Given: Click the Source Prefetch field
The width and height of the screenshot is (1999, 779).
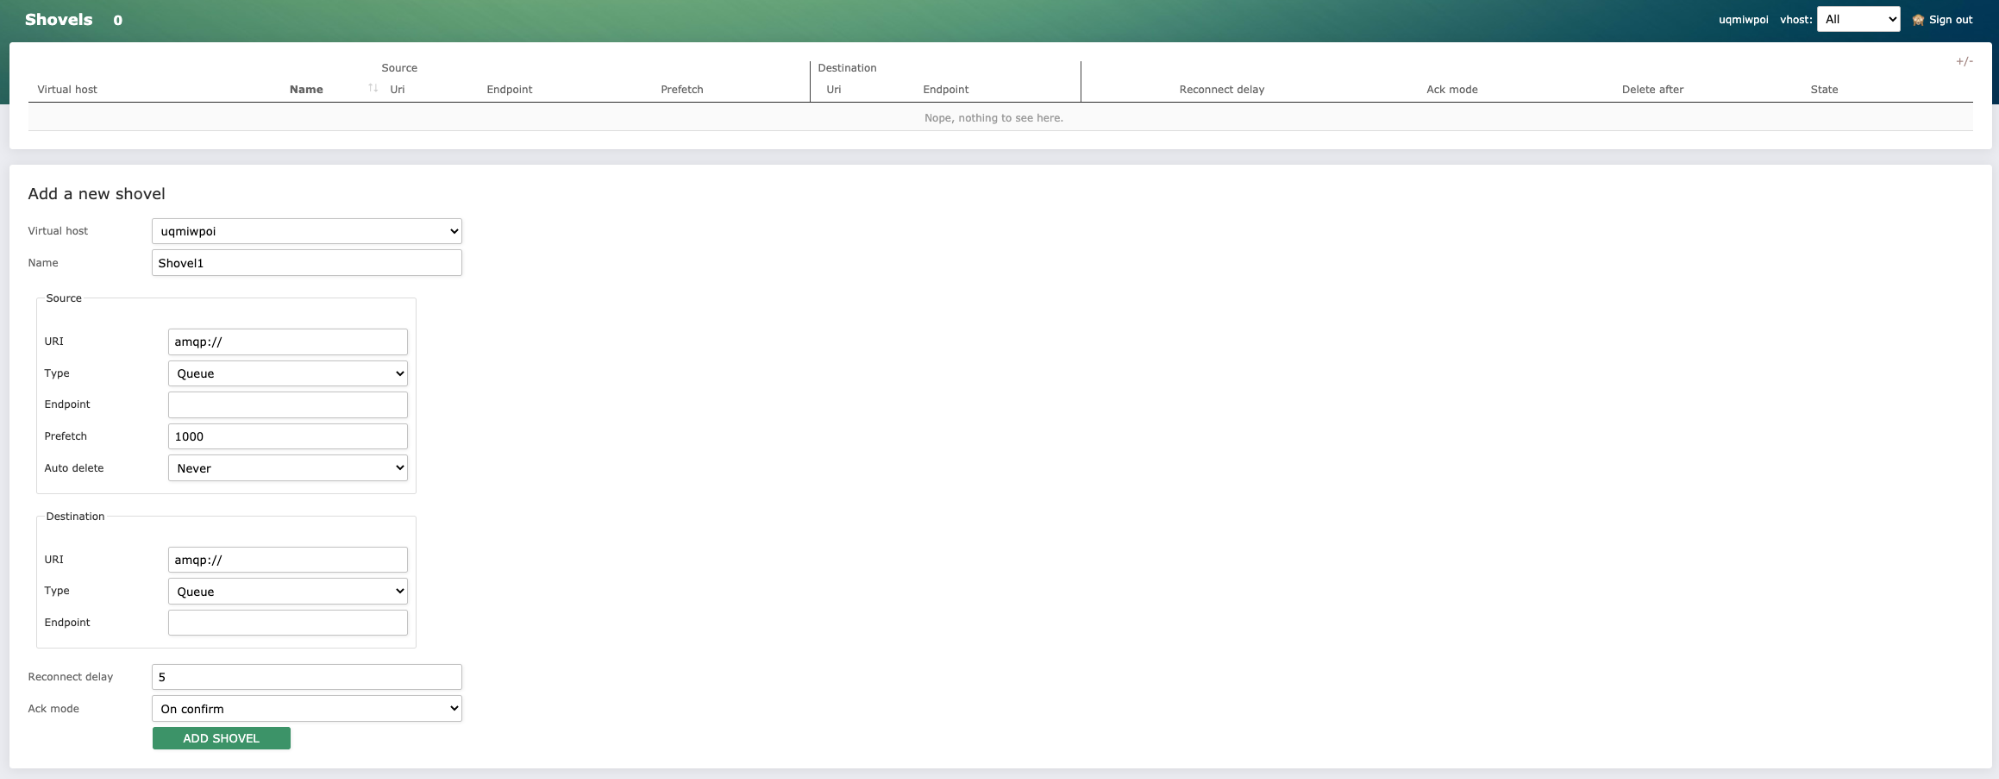Looking at the screenshot, I should pos(288,436).
